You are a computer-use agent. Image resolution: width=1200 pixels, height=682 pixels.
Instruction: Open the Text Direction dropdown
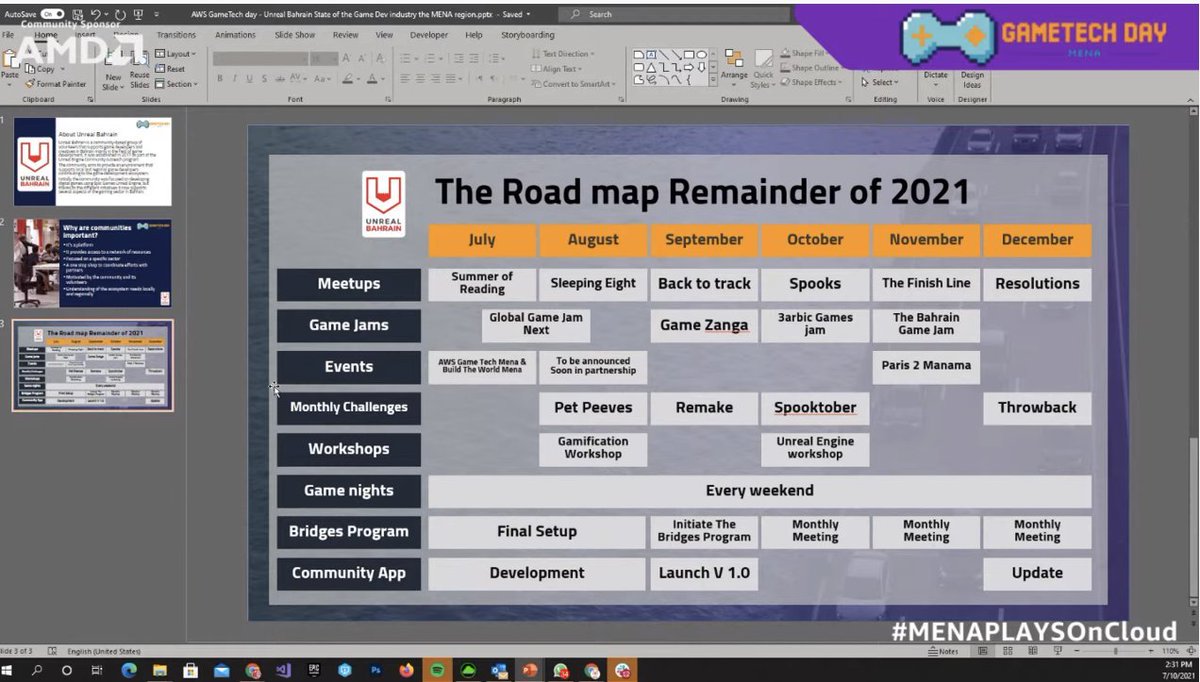point(564,54)
